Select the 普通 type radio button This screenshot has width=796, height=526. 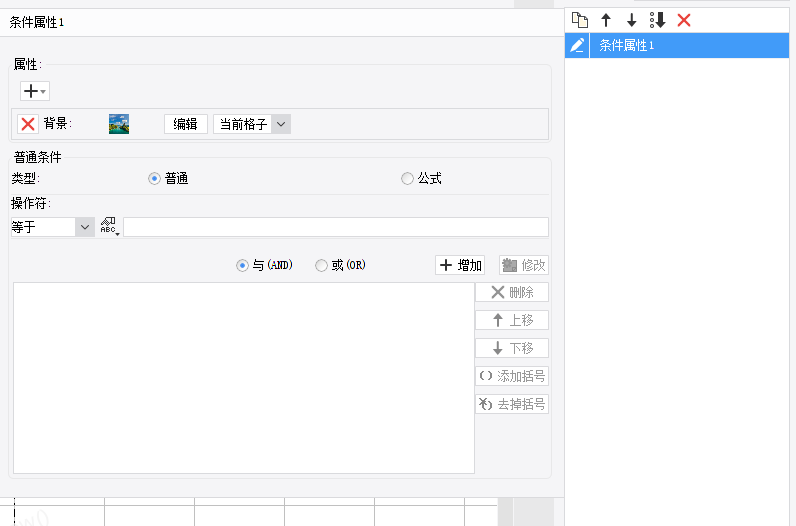coord(154,179)
